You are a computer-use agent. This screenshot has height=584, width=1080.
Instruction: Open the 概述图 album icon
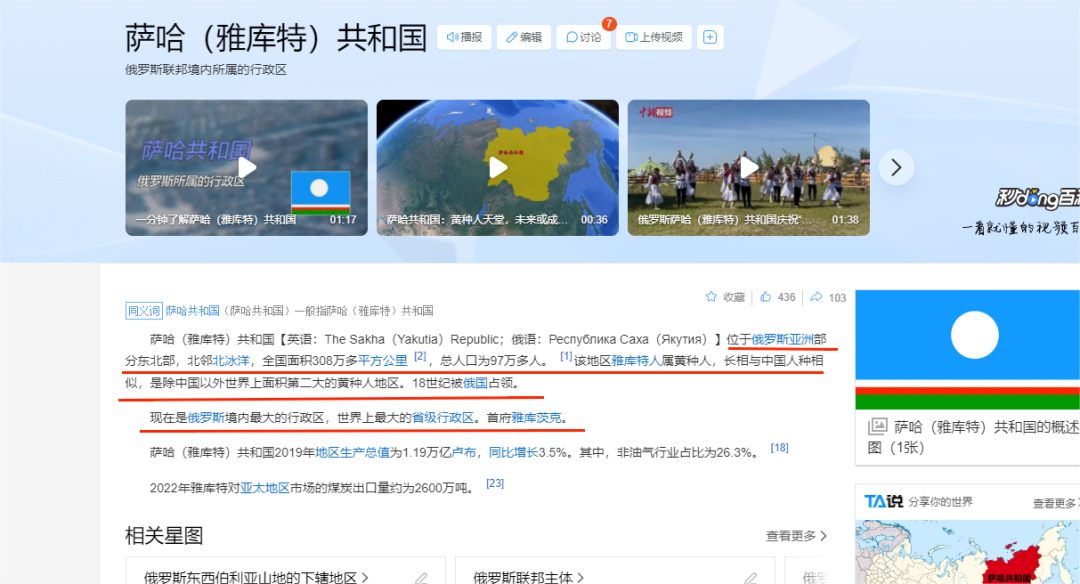click(x=878, y=426)
